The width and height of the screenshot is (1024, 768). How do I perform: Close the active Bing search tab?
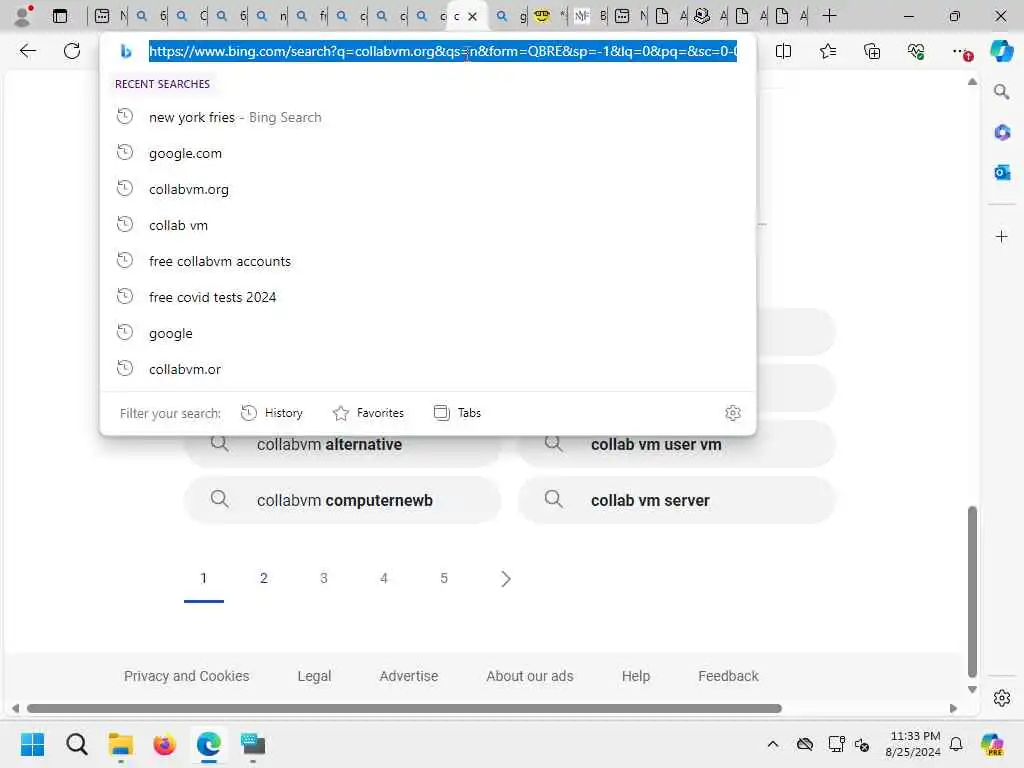[x=472, y=16]
